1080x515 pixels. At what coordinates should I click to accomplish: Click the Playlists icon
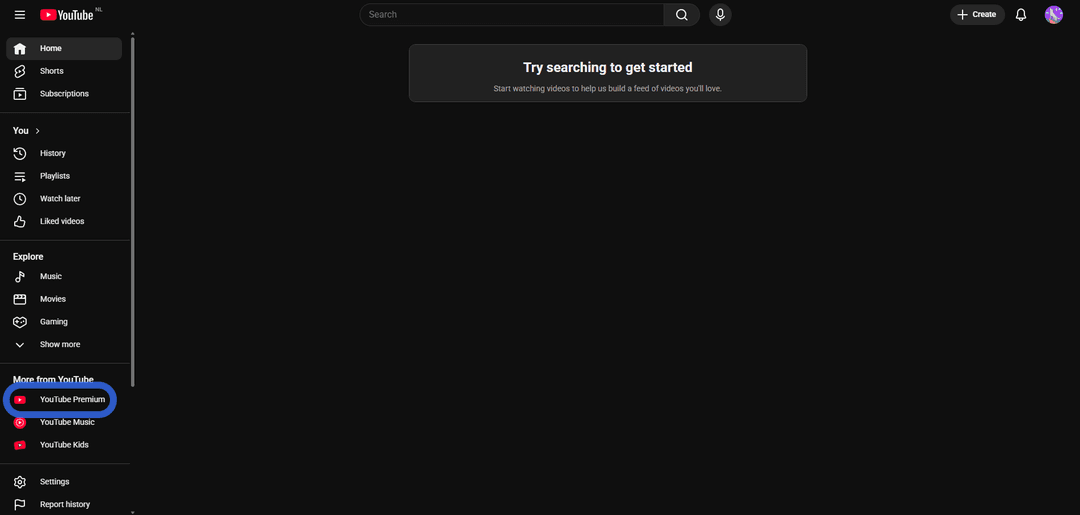[20, 176]
